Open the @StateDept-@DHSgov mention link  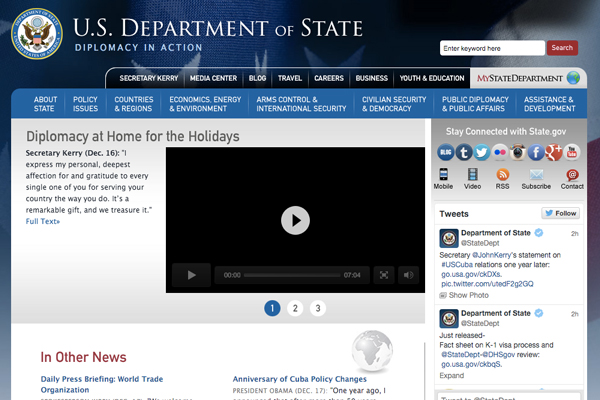[478, 354]
